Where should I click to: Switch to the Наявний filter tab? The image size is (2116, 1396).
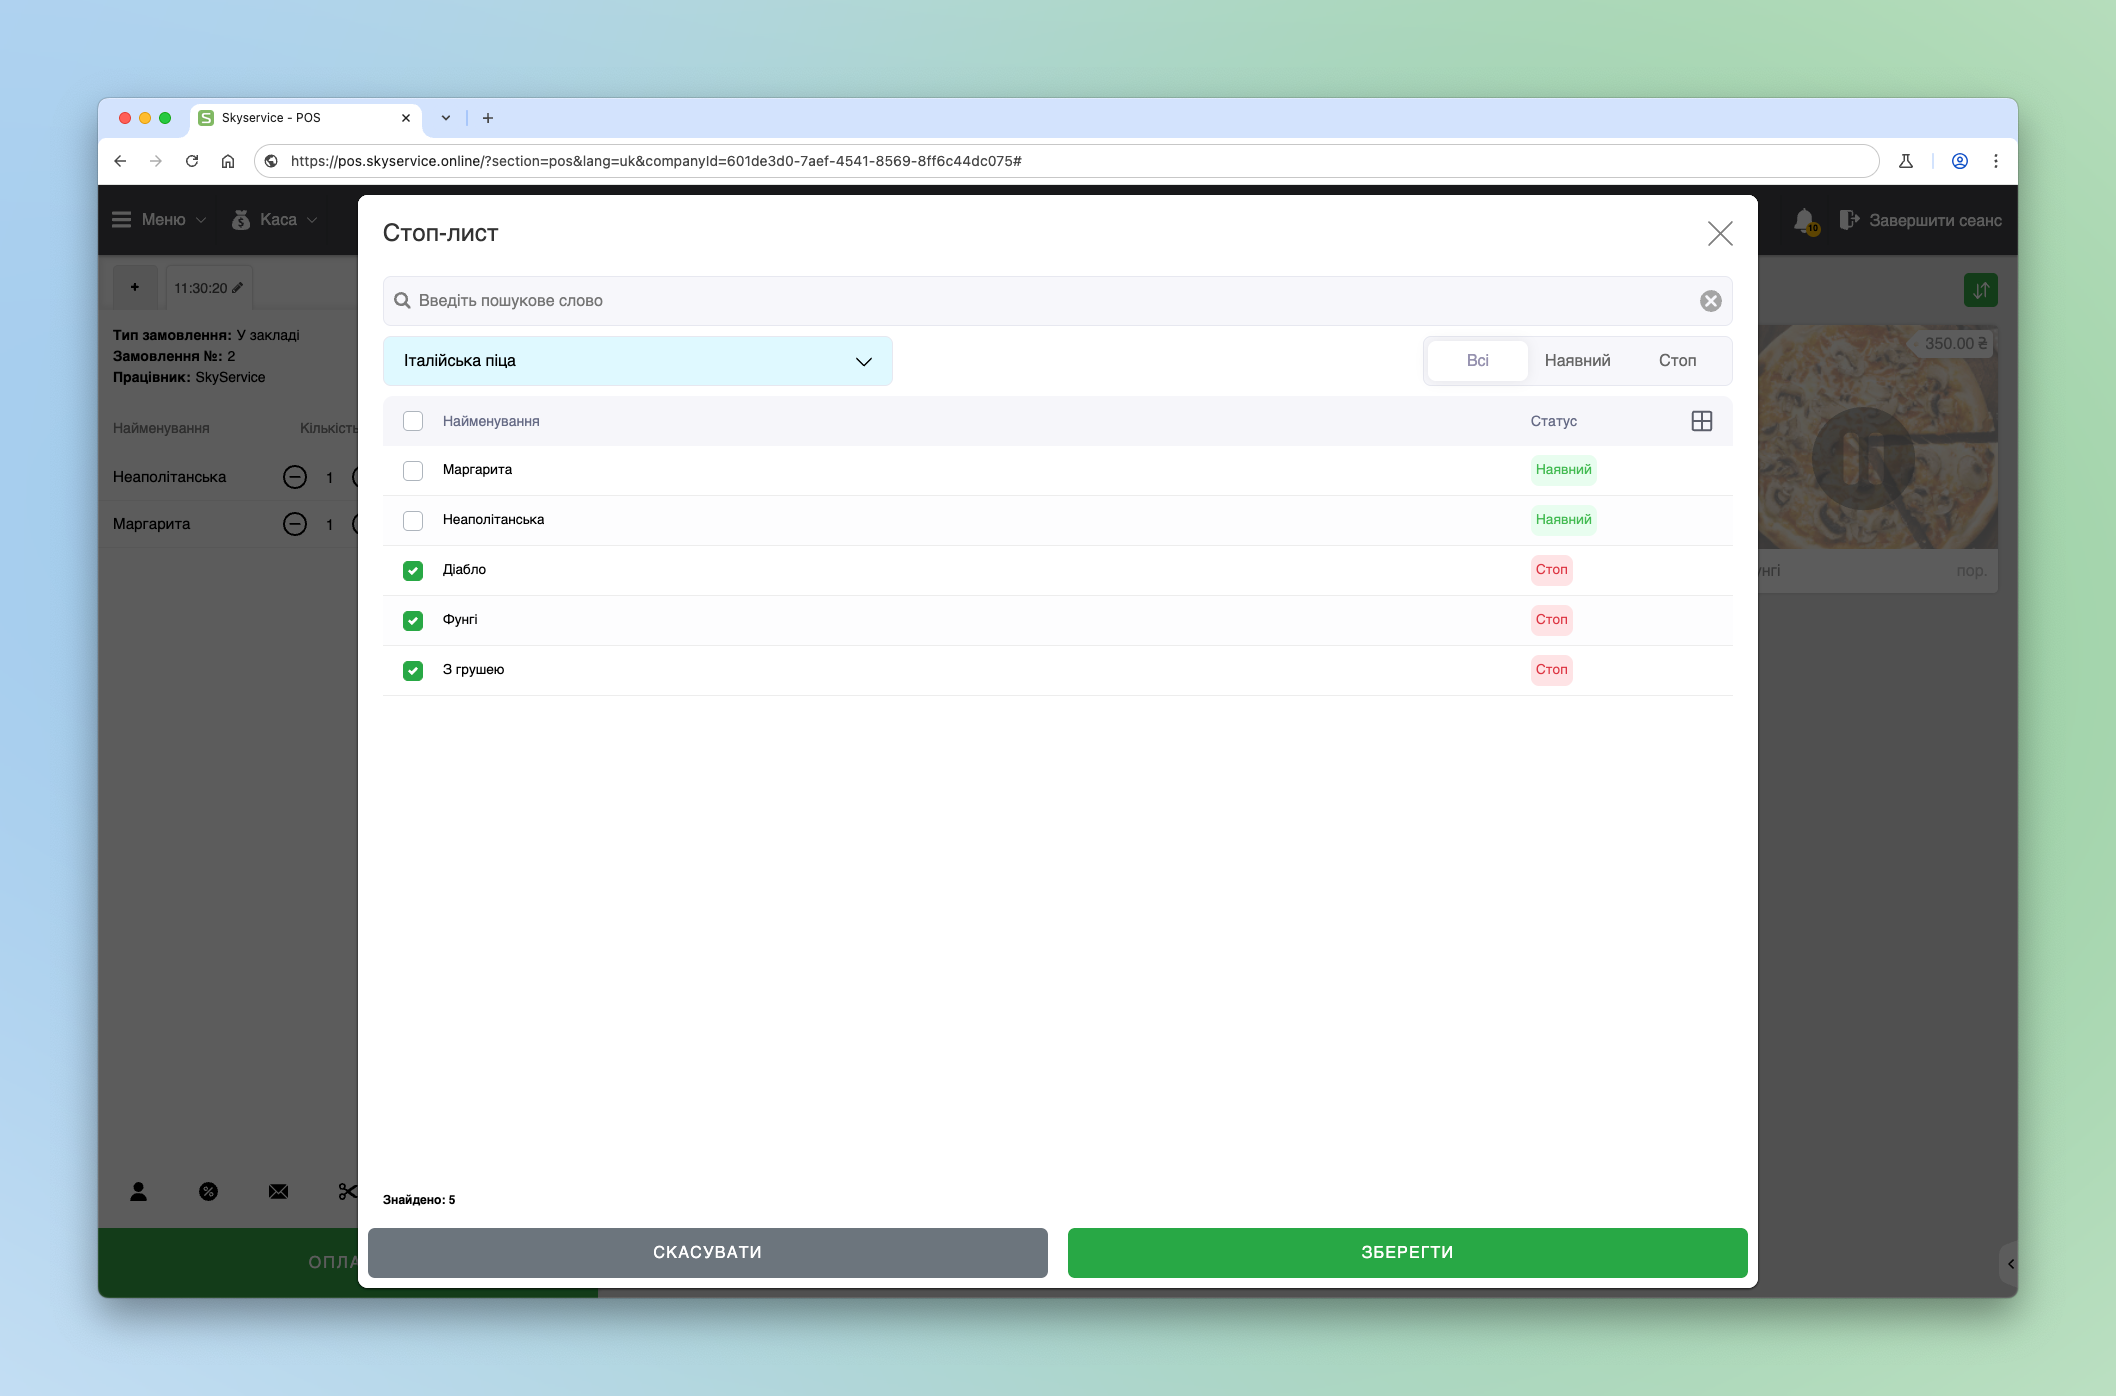tap(1577, 361)
